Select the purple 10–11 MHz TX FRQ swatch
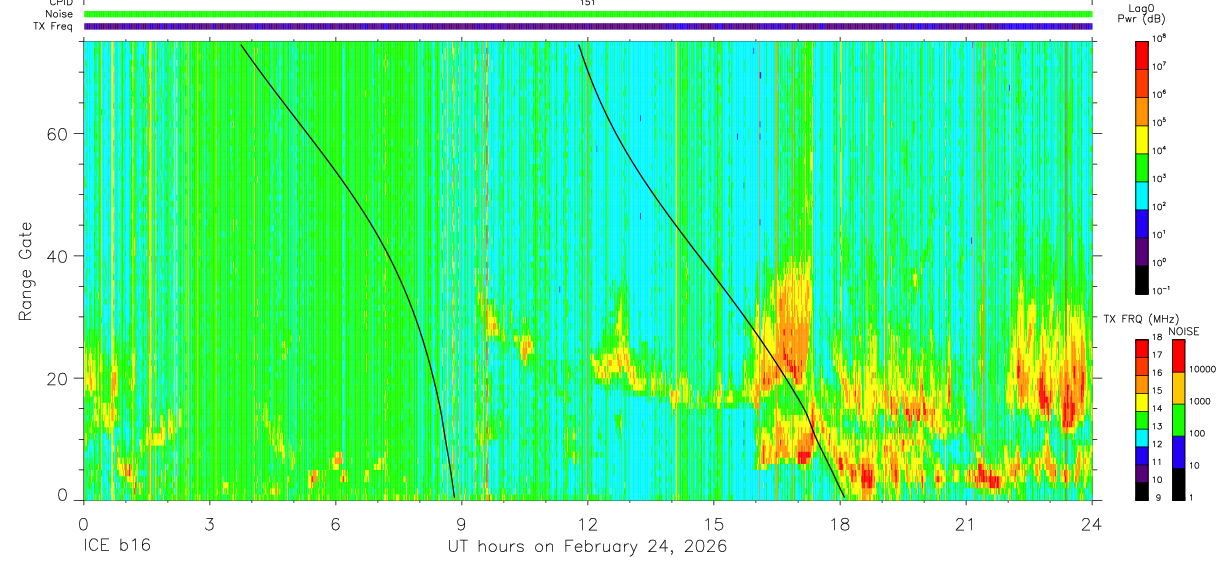1228x567 pixels. pos(1142,472)
